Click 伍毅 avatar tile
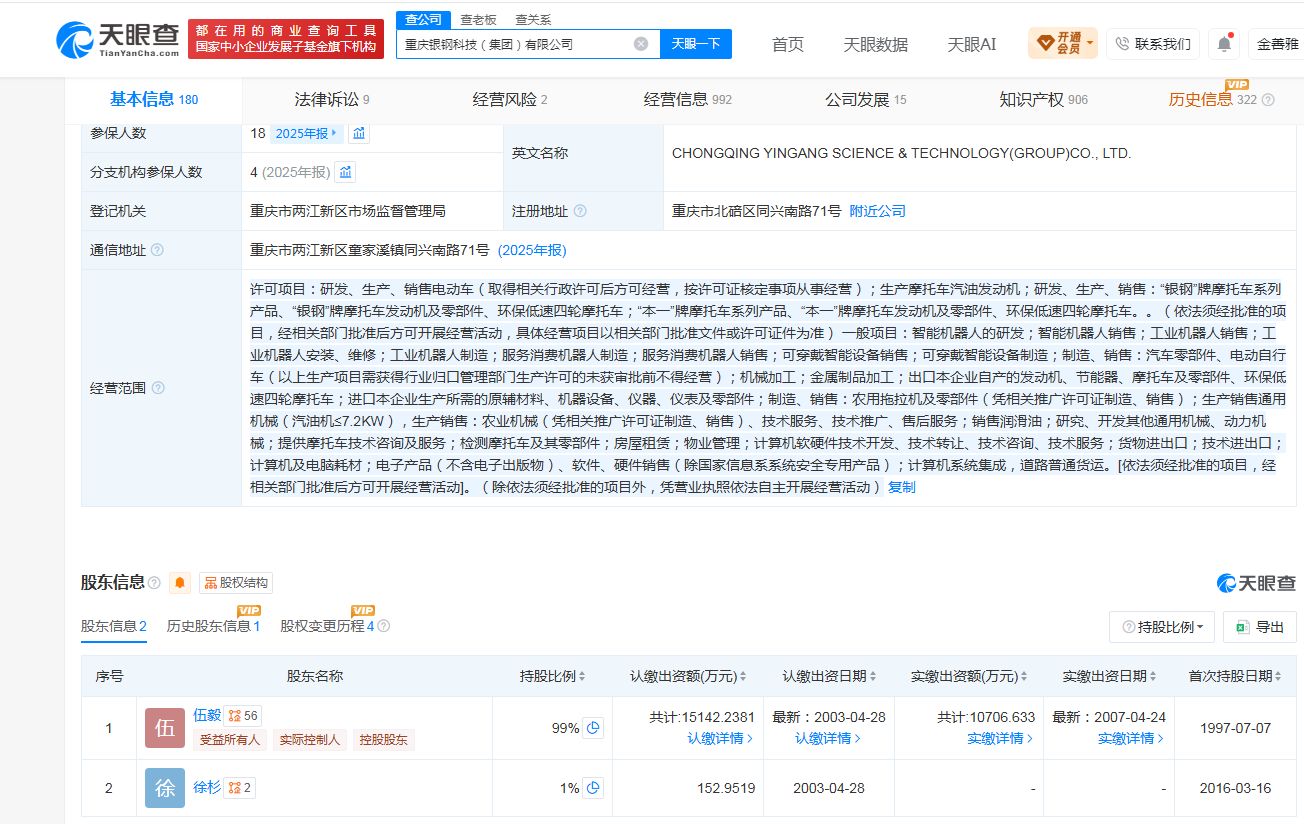This screenshot has width=1304, height=824. tap(165, 728)
